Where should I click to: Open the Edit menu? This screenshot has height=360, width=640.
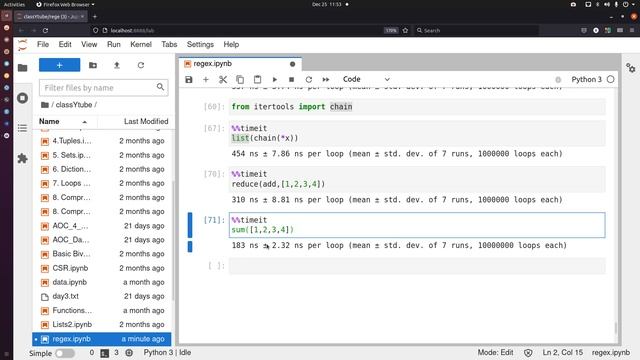tap(65, 44)
